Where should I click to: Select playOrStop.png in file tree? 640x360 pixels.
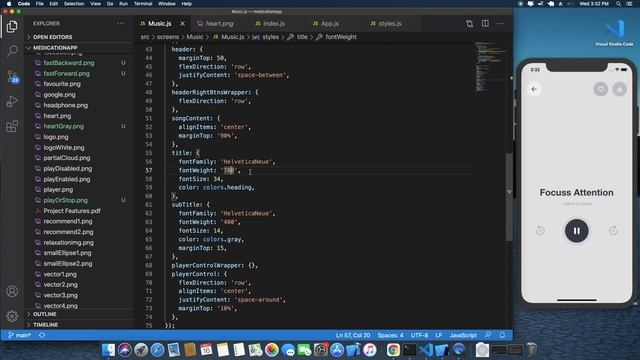point(65,200)
